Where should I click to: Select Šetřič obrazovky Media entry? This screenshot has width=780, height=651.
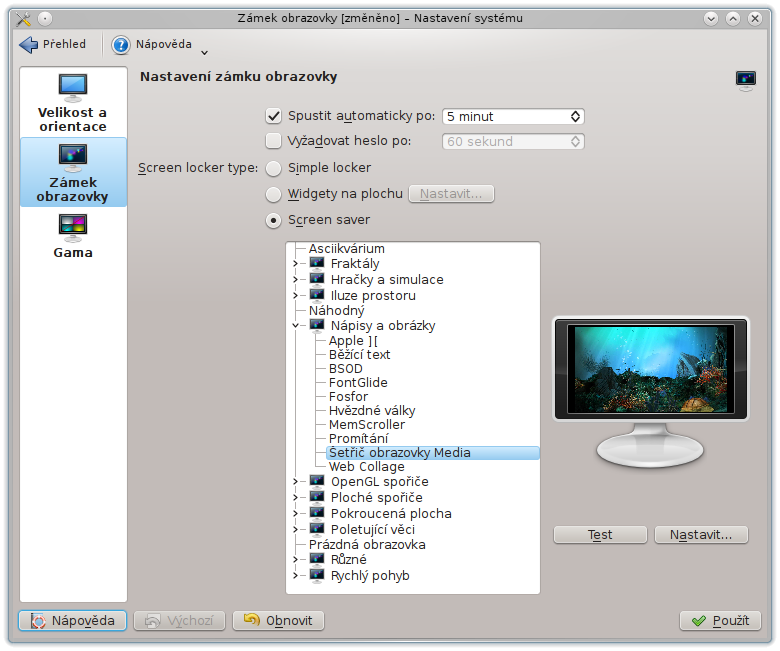tap(432, 453)
